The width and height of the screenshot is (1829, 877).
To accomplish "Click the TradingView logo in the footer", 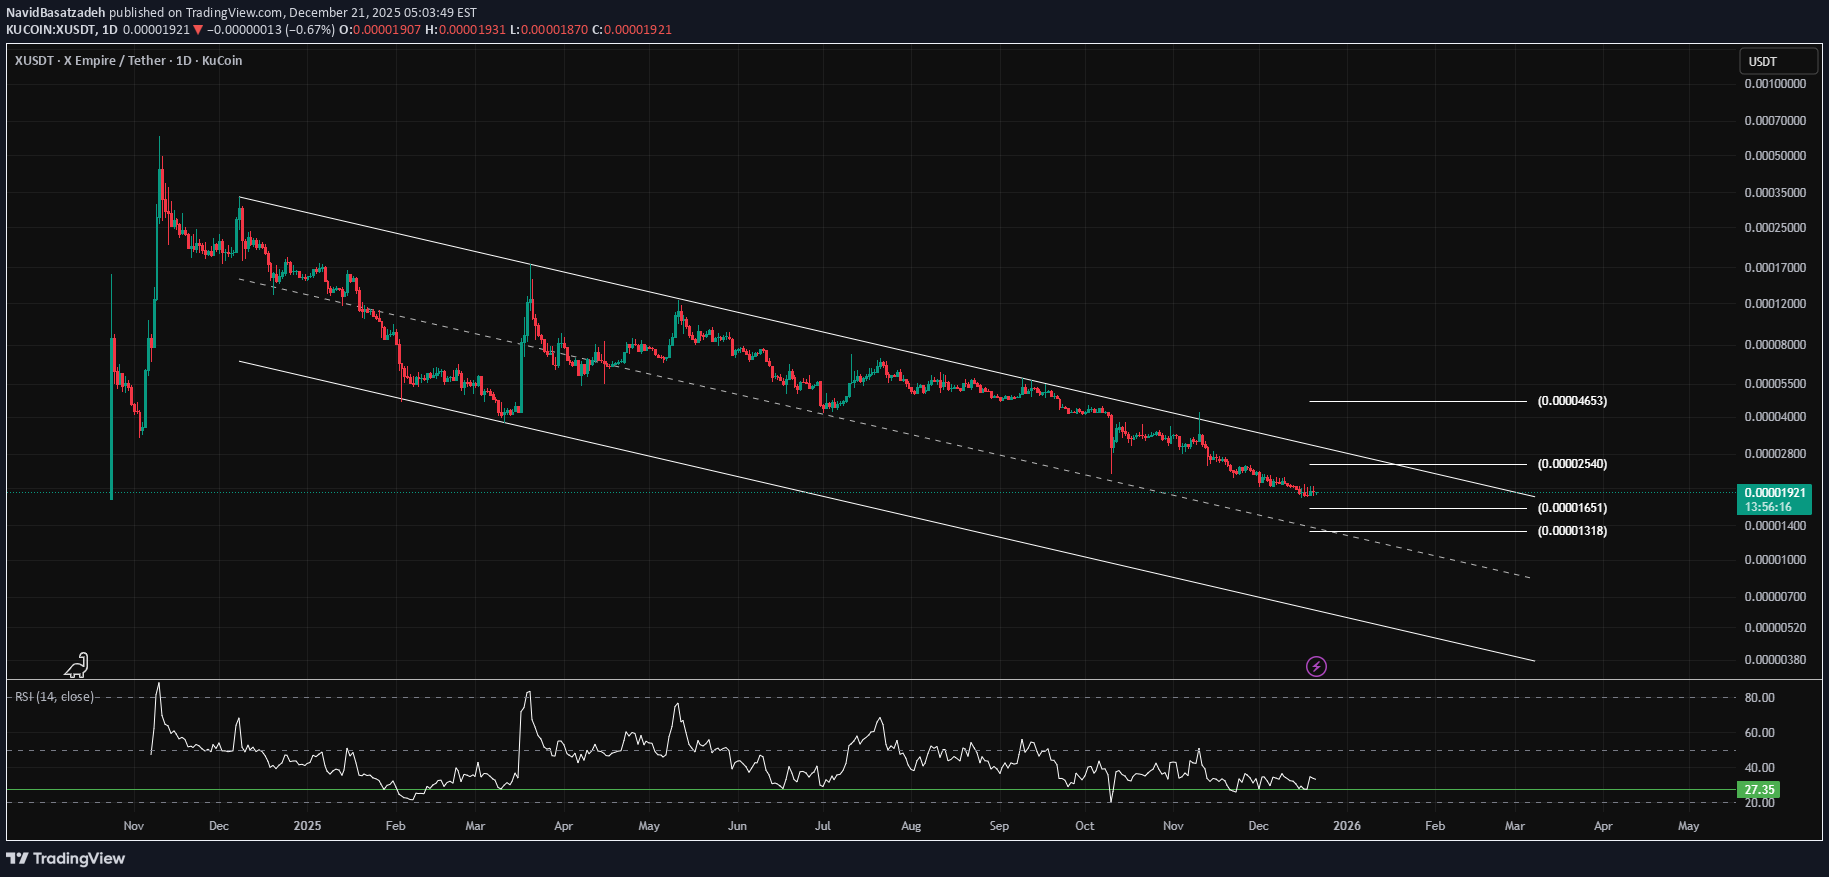I will (66, 858).
